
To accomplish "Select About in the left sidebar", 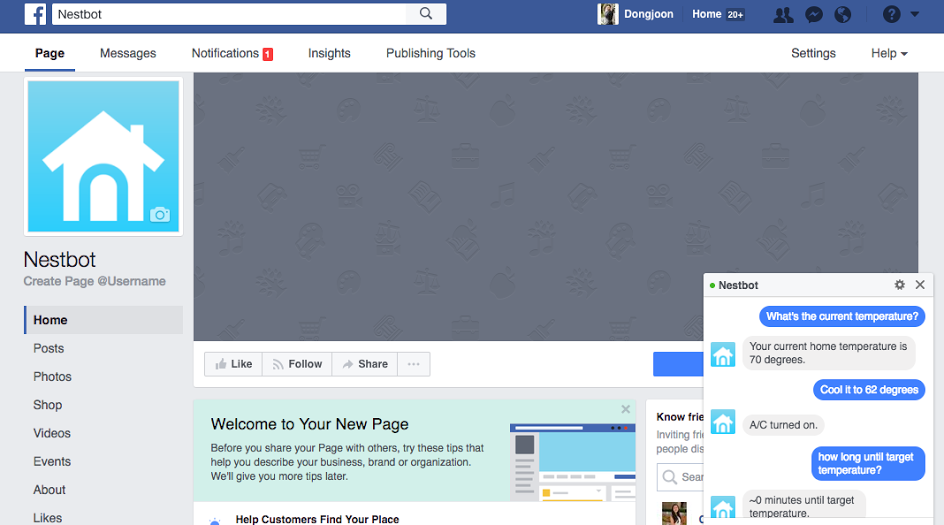I will pos(49,489).
